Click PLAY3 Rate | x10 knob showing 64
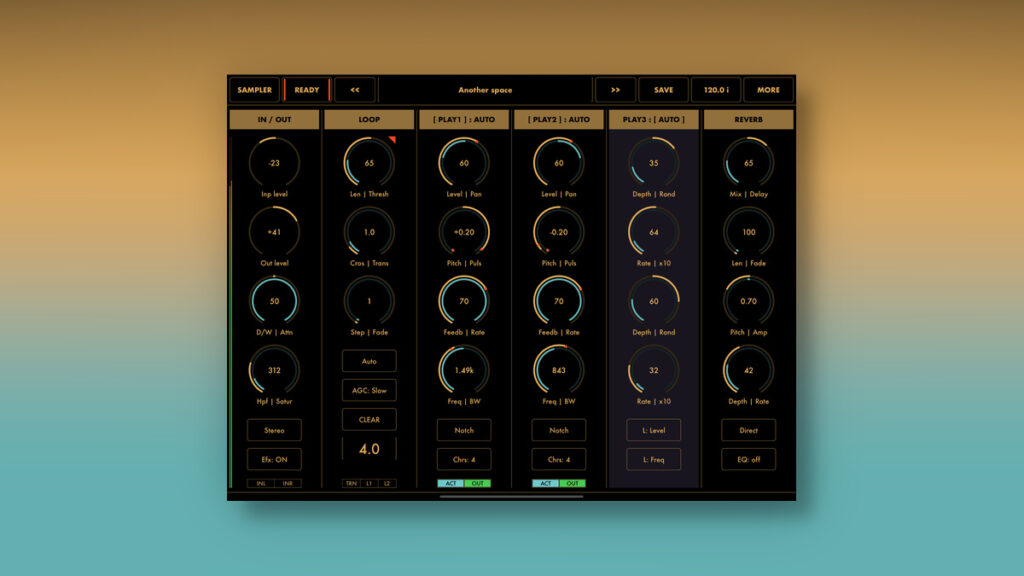 coord(654,232)
